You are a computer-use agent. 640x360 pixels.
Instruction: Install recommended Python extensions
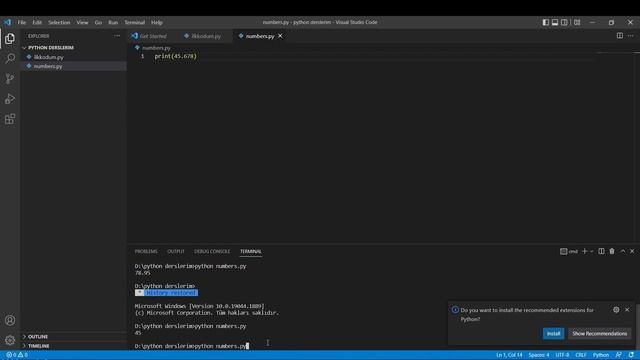point(553,333)
